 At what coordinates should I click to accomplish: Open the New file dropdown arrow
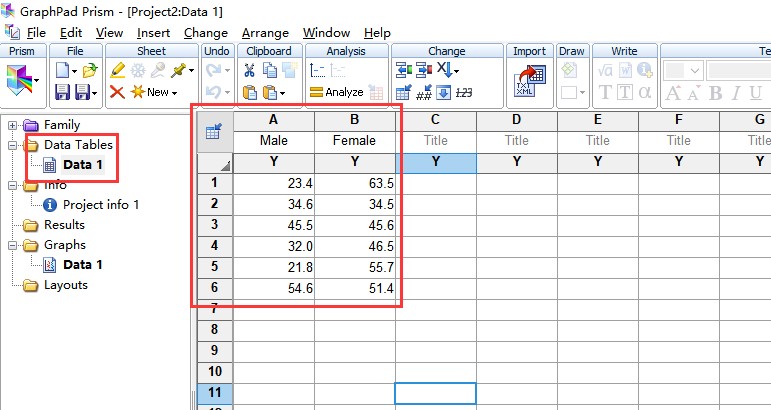point(74,72)
